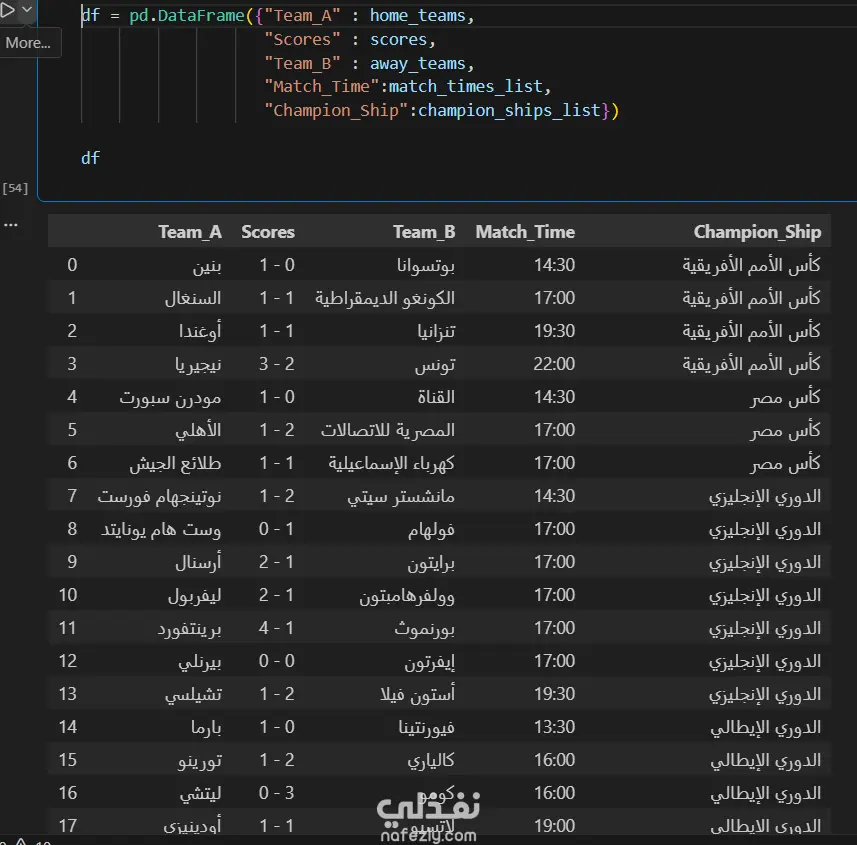Click the Team_B column header
The image size is (857, 845).
(x=424, y=232)
